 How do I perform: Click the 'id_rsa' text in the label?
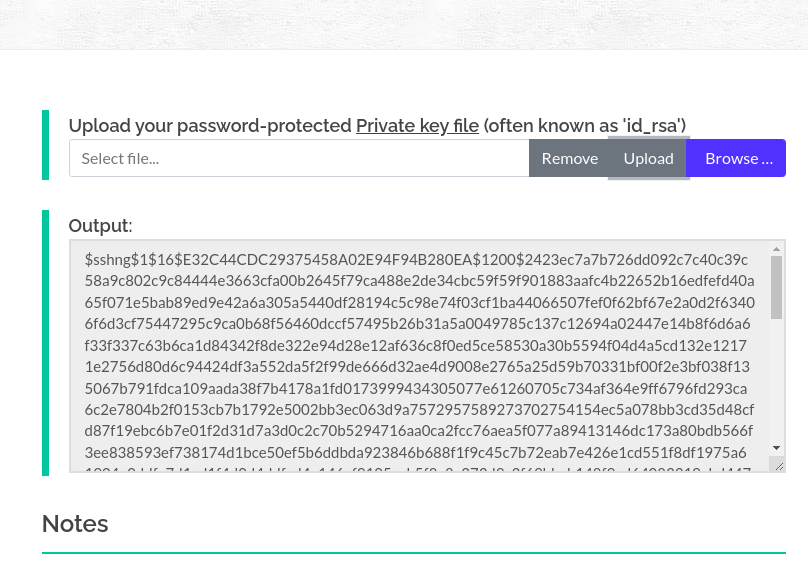[x=654, y=125]
